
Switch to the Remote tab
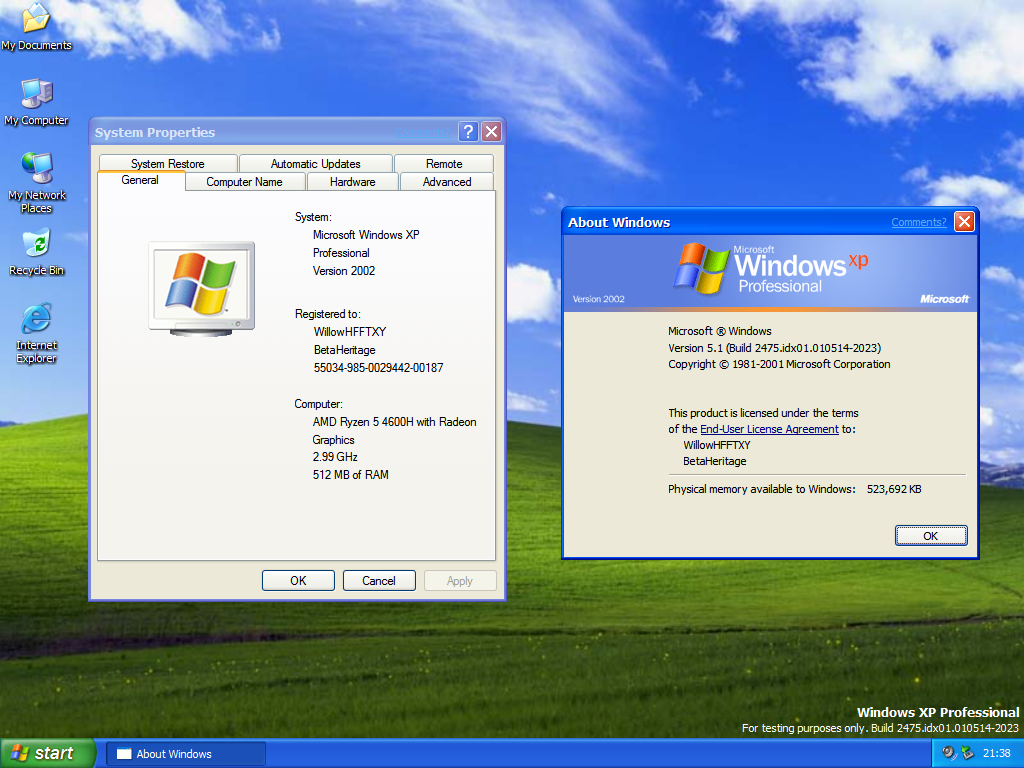tap(444, 163)
